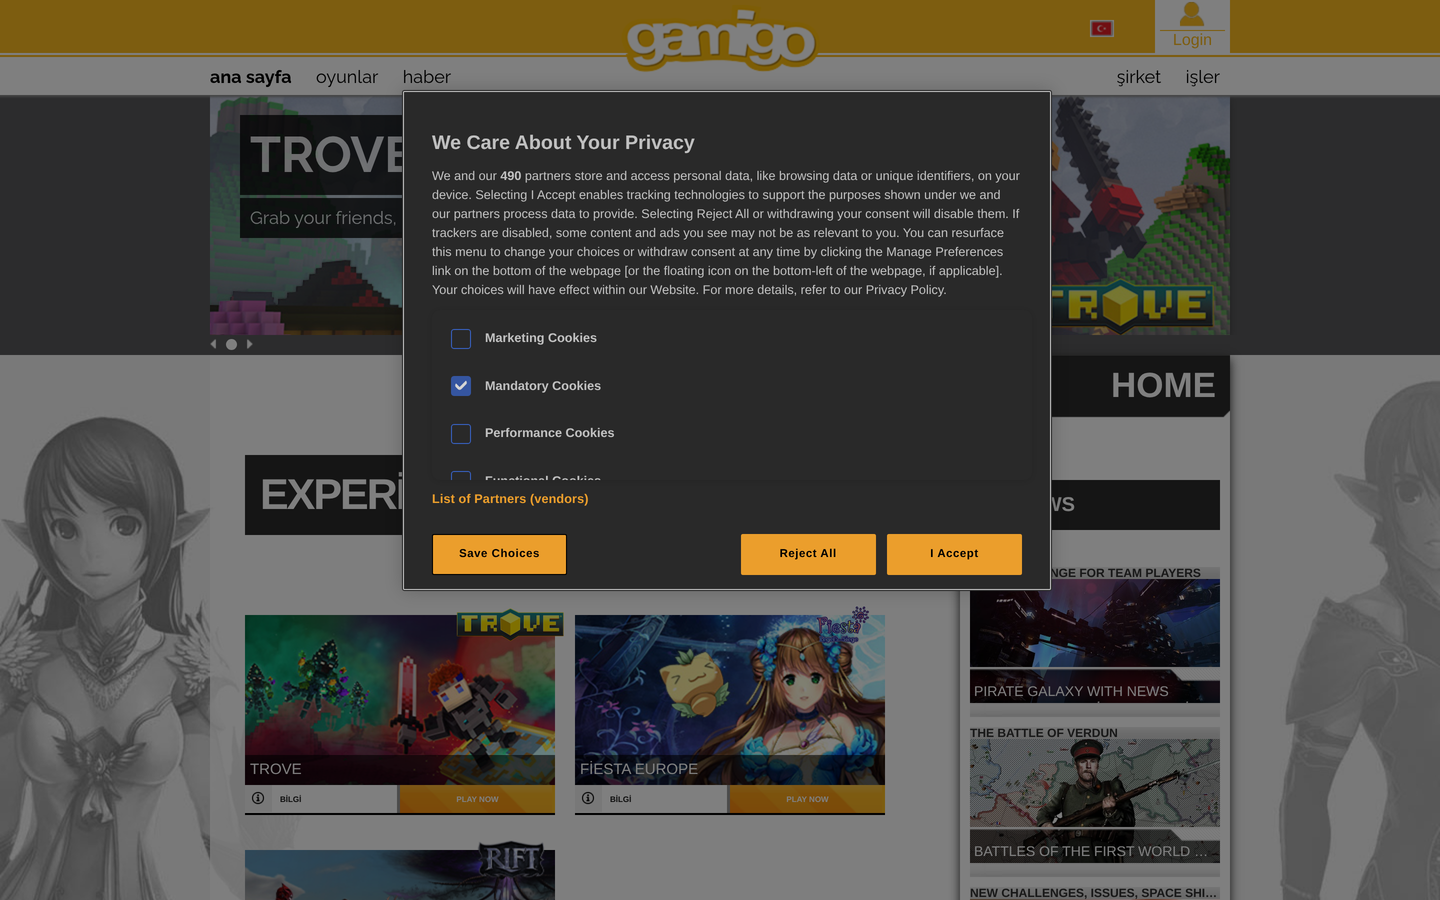Click the Mandatory Cookies label
This screenshot has height=900, width=1440.
point(543,386)
